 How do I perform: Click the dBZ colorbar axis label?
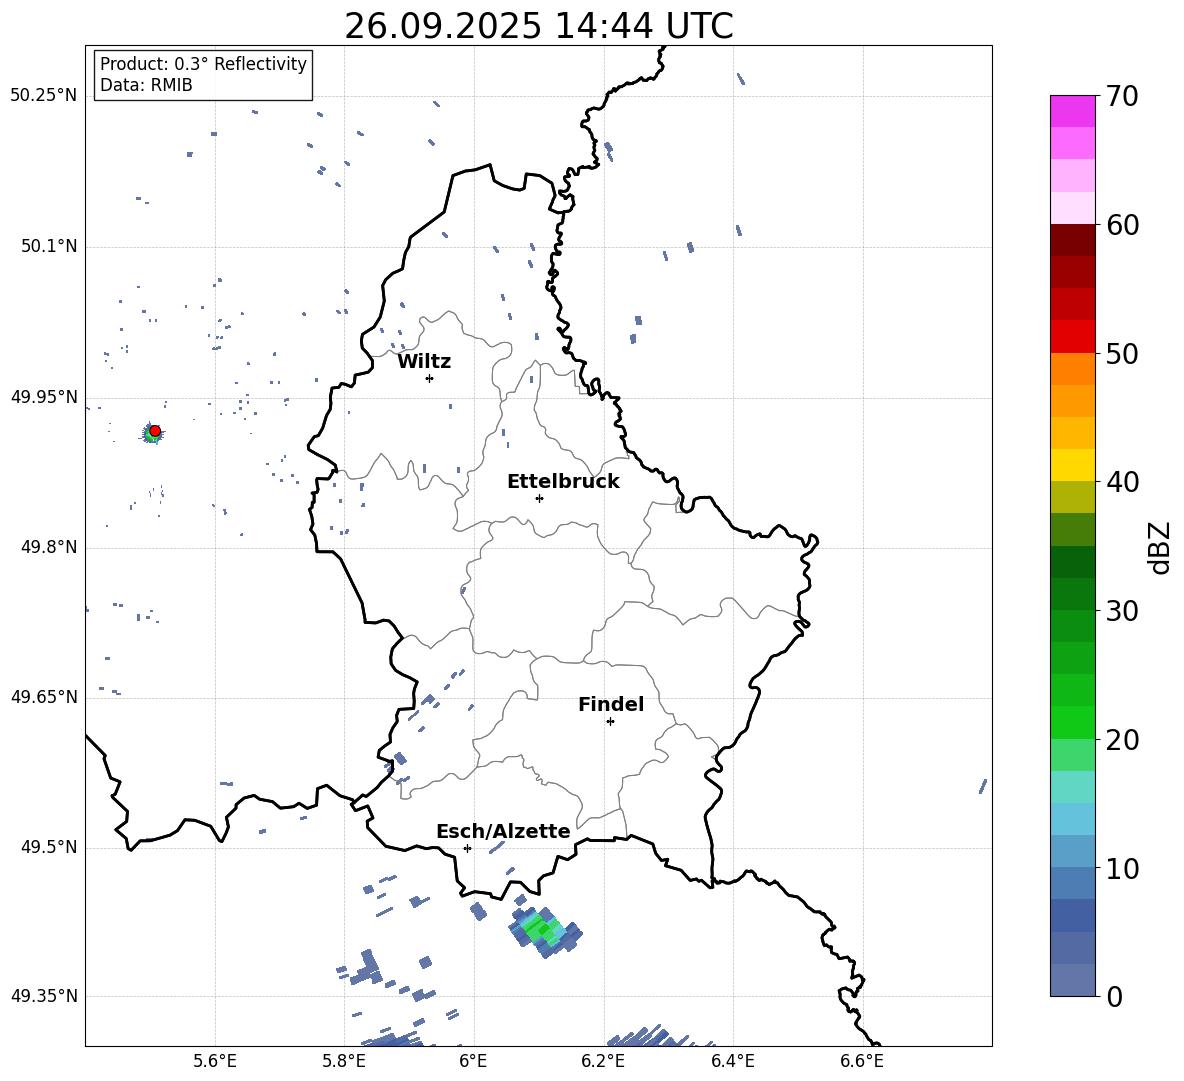1159,547
